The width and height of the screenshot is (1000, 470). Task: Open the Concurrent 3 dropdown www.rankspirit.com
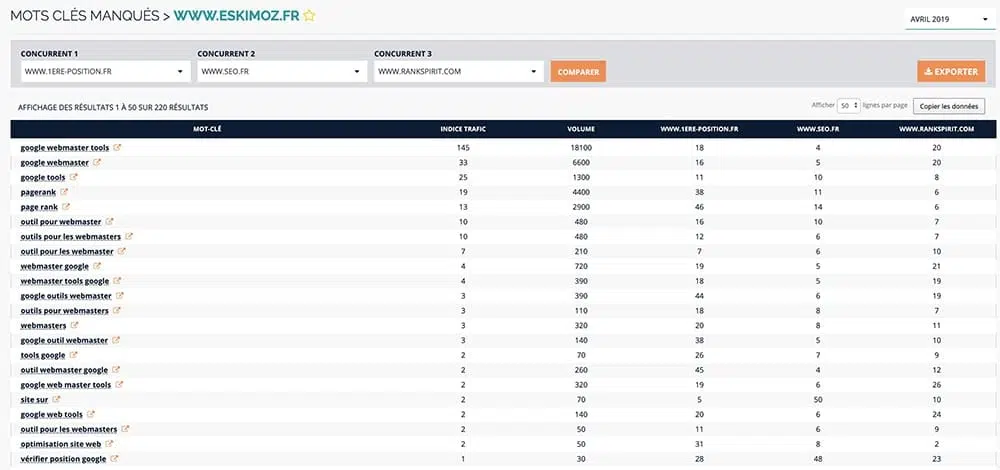459,71
